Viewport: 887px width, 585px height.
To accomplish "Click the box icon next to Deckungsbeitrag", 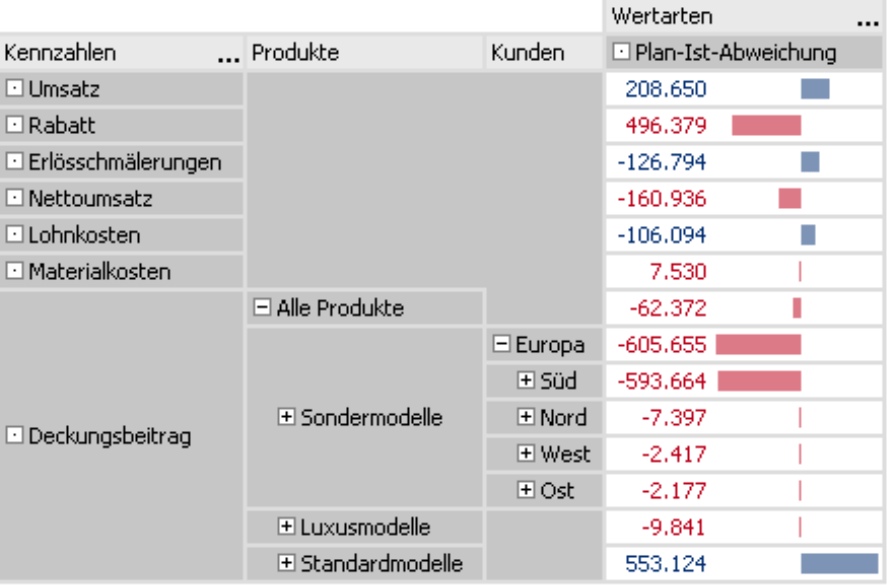I will pyautogui.click(x=14, y=436).
